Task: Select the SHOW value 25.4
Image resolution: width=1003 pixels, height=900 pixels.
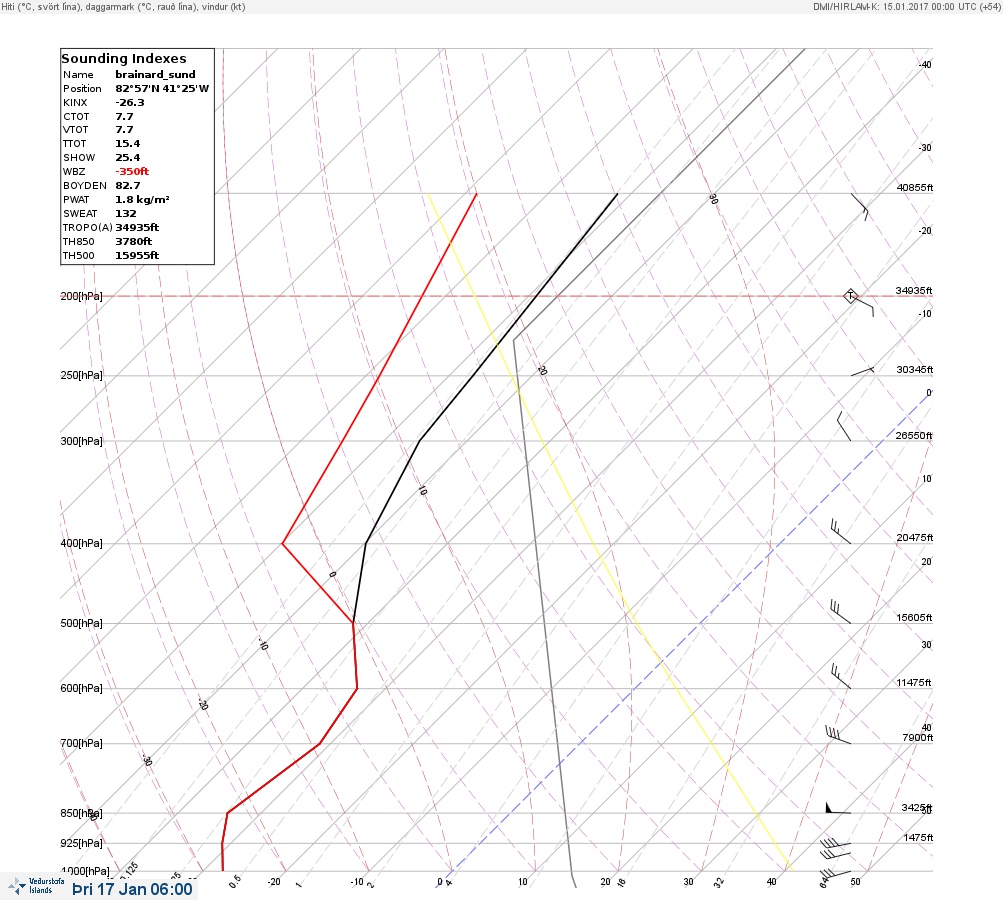Action: pyautogui.click(x=127, y=157)
